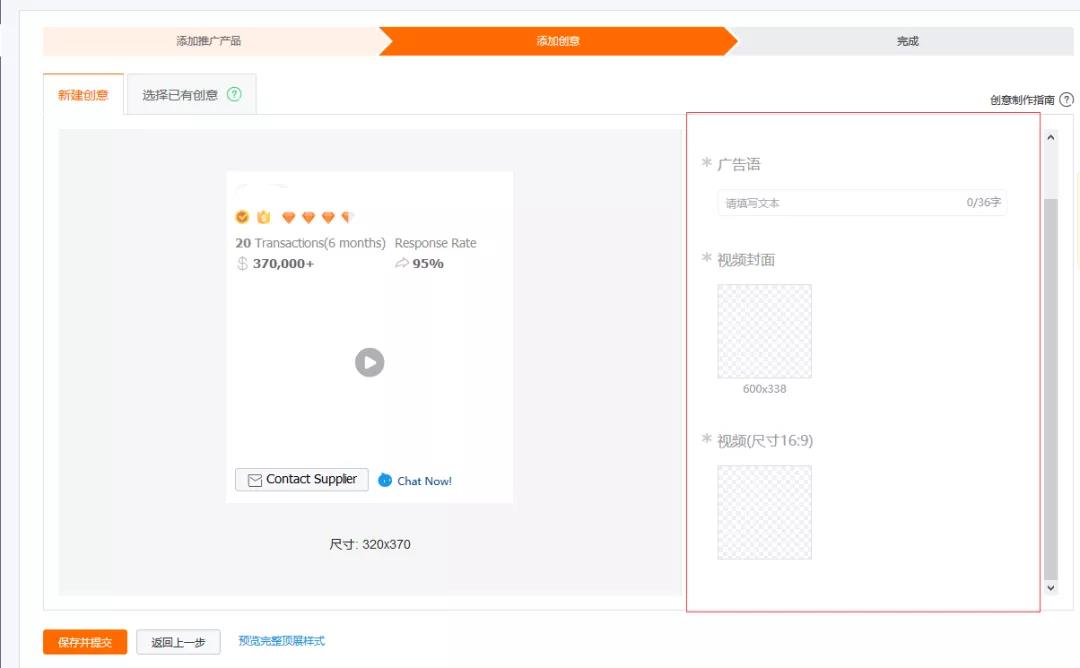Screen dimensions: 1080x668
Task: Click the 返回上一步 button
Action: 178,642
